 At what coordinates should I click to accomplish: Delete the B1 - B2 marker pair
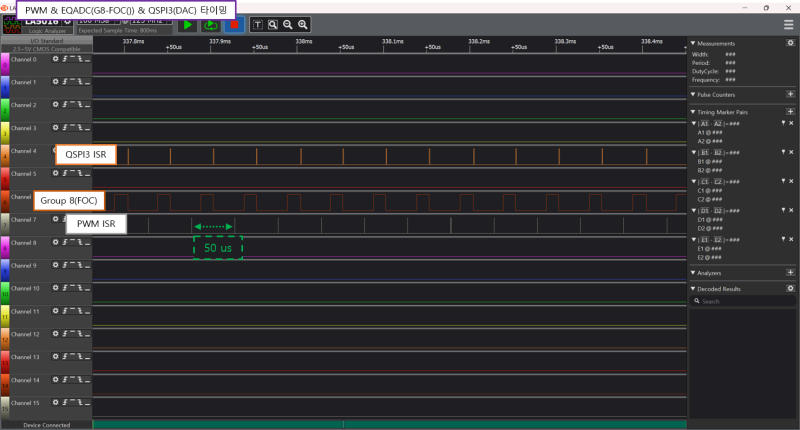[x=791, y=152]
